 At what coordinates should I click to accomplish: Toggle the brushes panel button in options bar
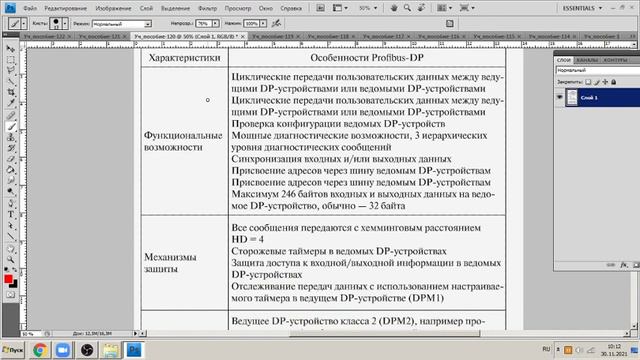coord(449,24)
